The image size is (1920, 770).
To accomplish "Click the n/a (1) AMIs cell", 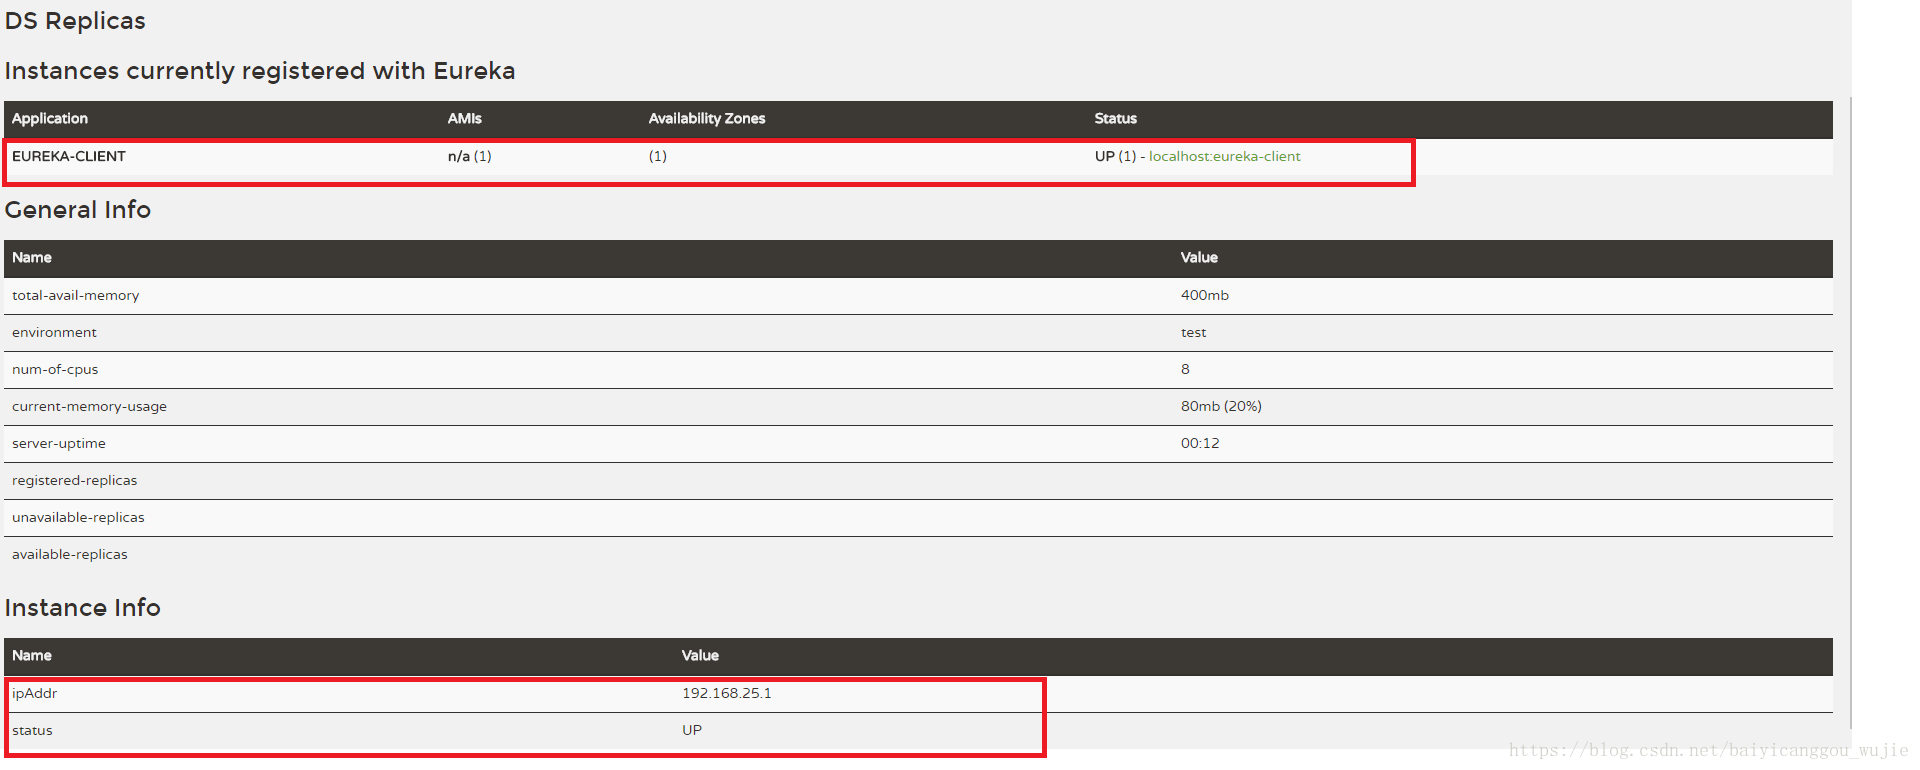I will coord(470,156).
